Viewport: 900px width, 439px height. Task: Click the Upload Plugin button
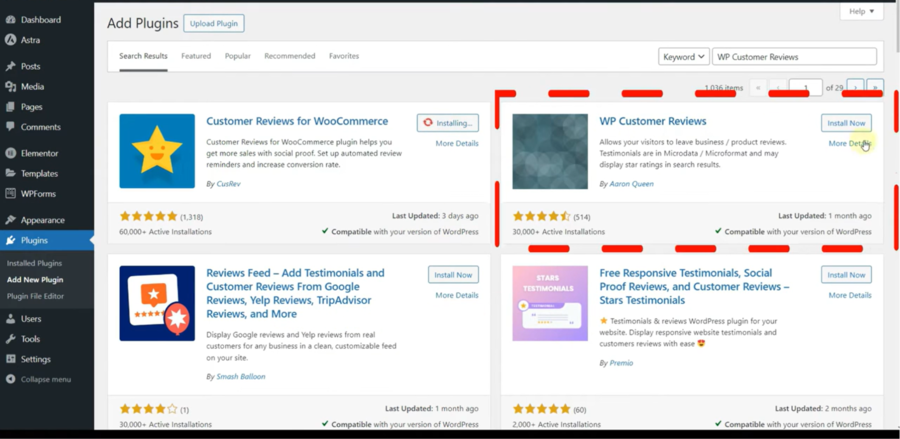click(214, 24)
